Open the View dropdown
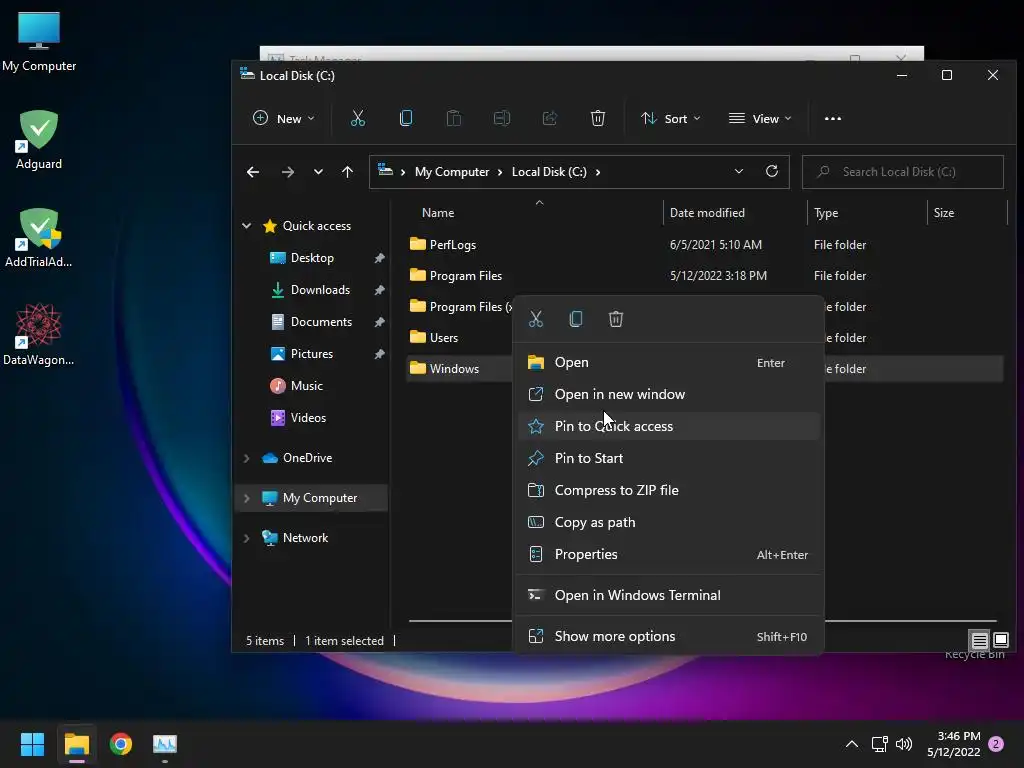The image size is (1024, 768). click(x=760, y=118)
